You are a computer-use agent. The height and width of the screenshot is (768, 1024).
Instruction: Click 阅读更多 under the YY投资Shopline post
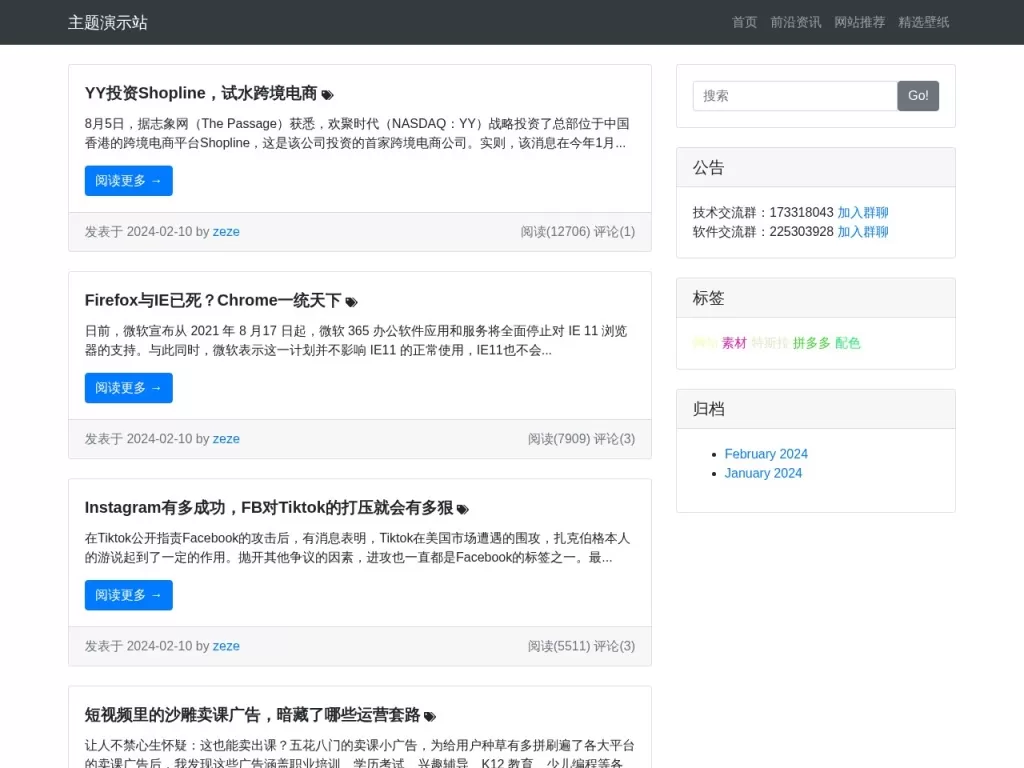click(128, 181)
